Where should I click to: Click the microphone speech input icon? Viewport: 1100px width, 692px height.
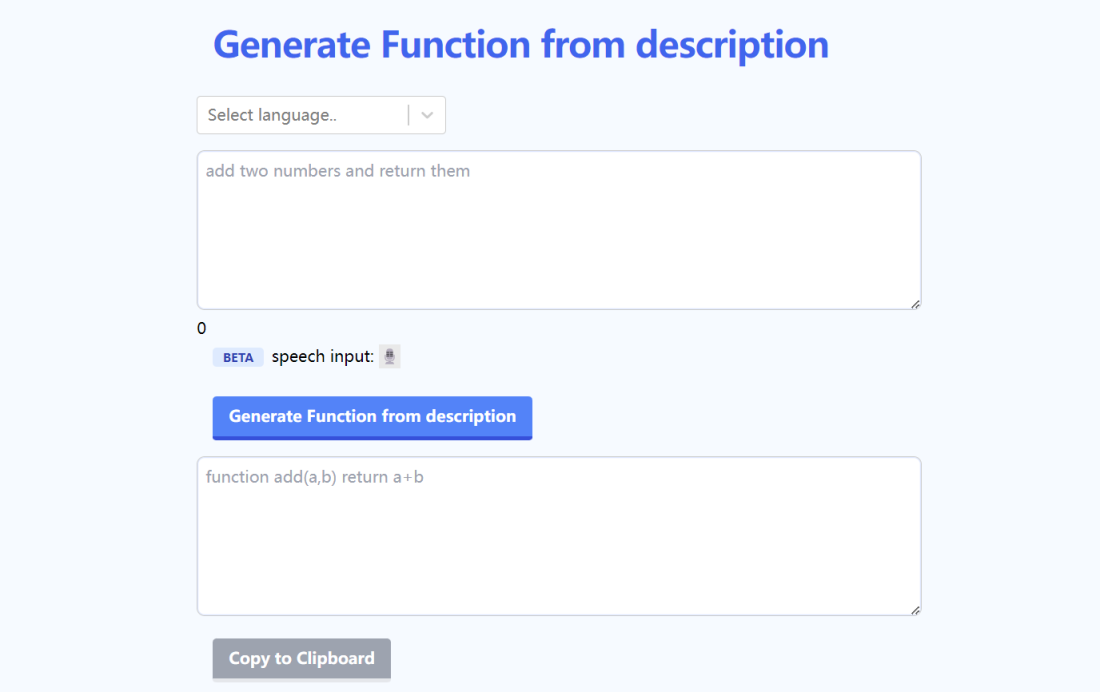pos(390,357)
